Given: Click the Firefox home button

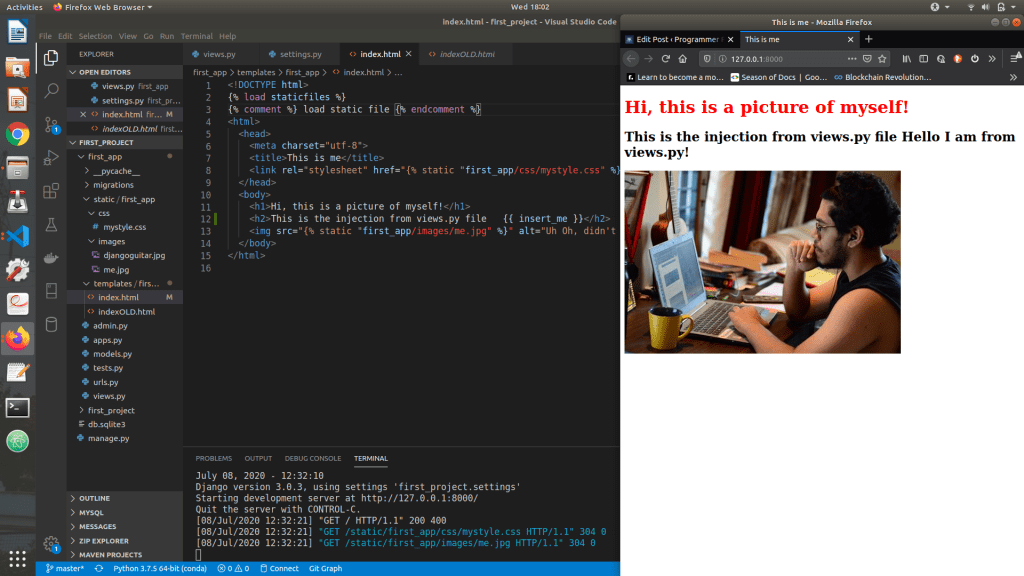Looking at the screenshot, I should point(684,58).
